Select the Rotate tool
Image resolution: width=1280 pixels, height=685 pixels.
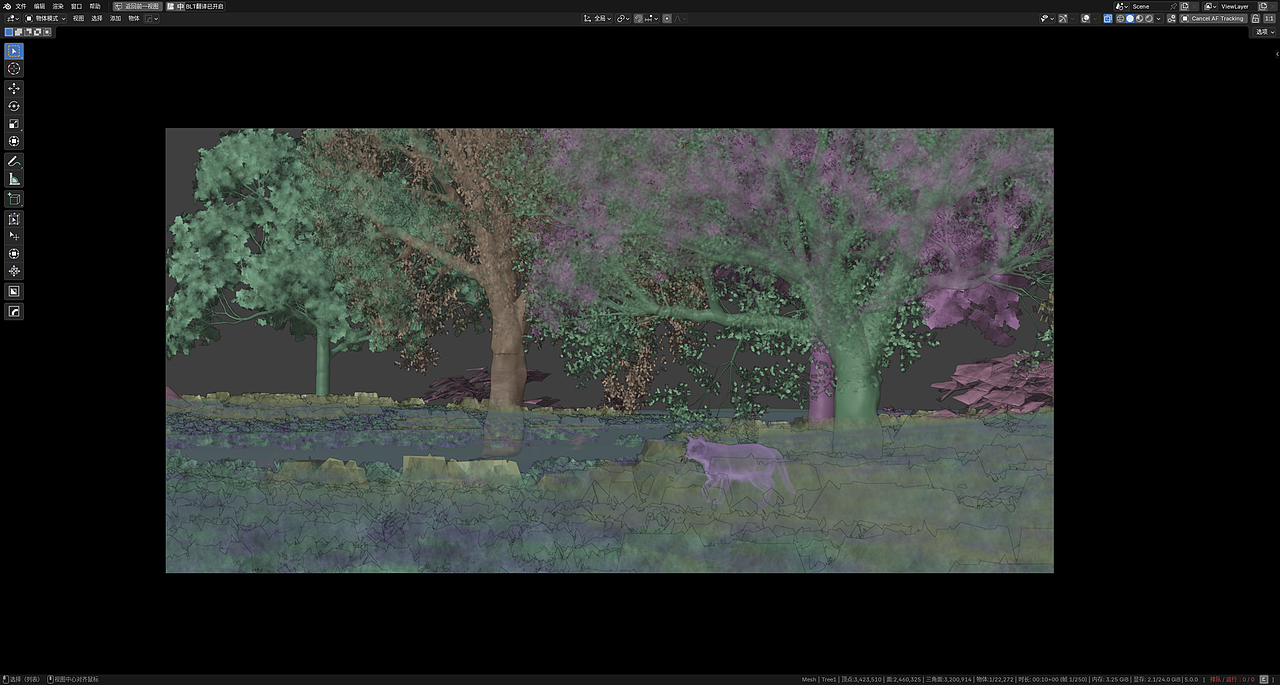[x=14, y=106]
